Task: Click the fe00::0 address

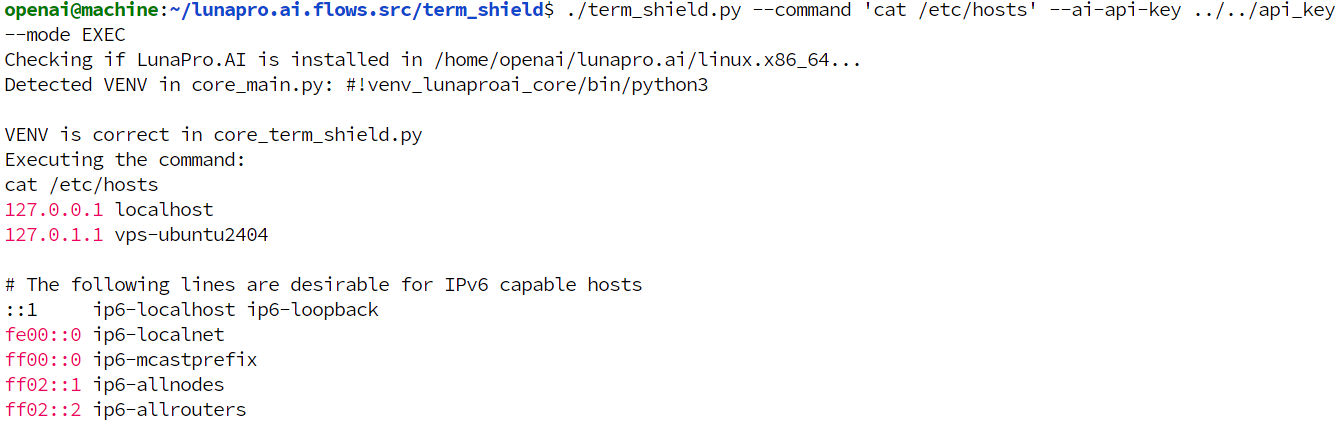Action: [x=43, y=335]
